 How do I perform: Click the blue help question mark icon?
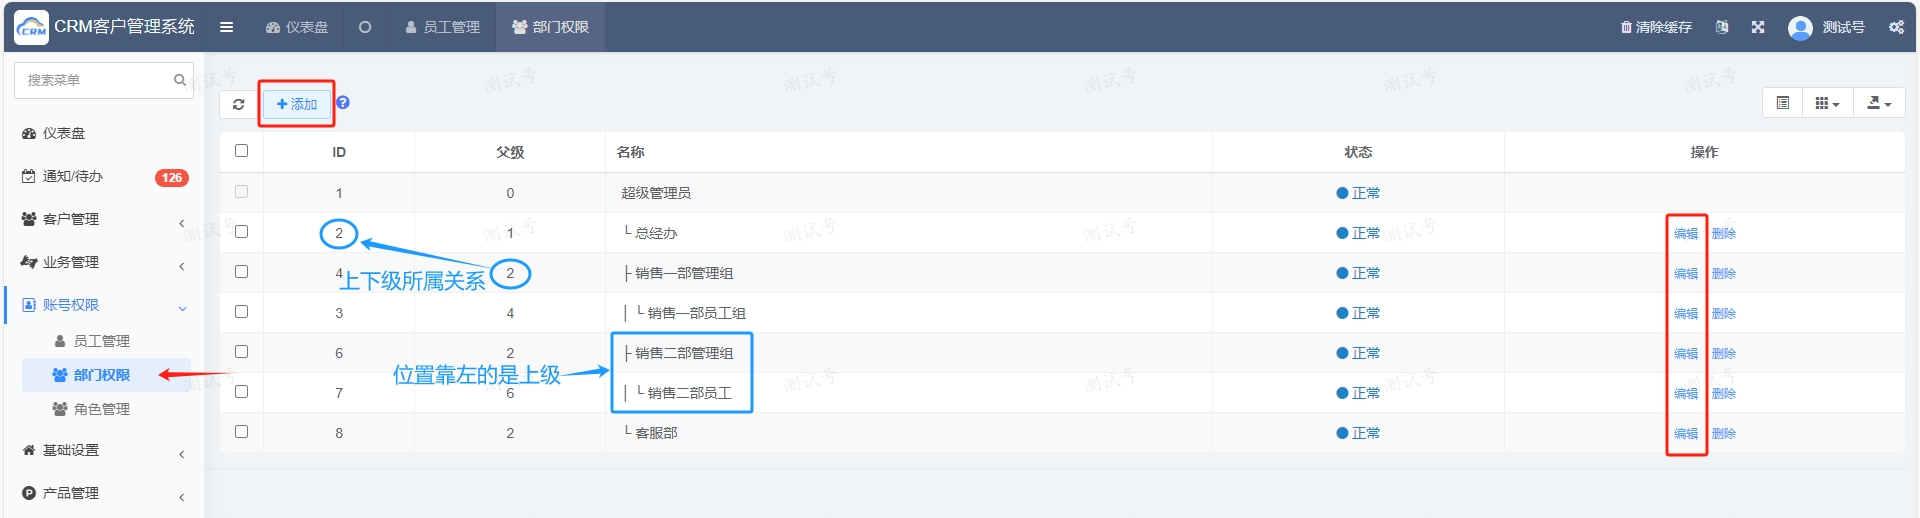(343, 103)
